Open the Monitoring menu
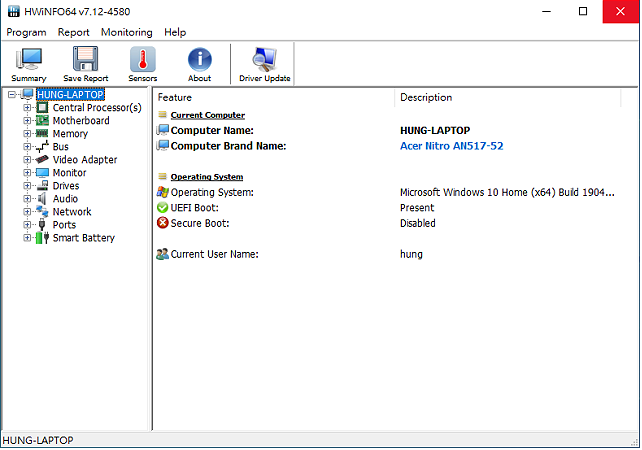Screen dimensions: 642x450 coord(127,32)
